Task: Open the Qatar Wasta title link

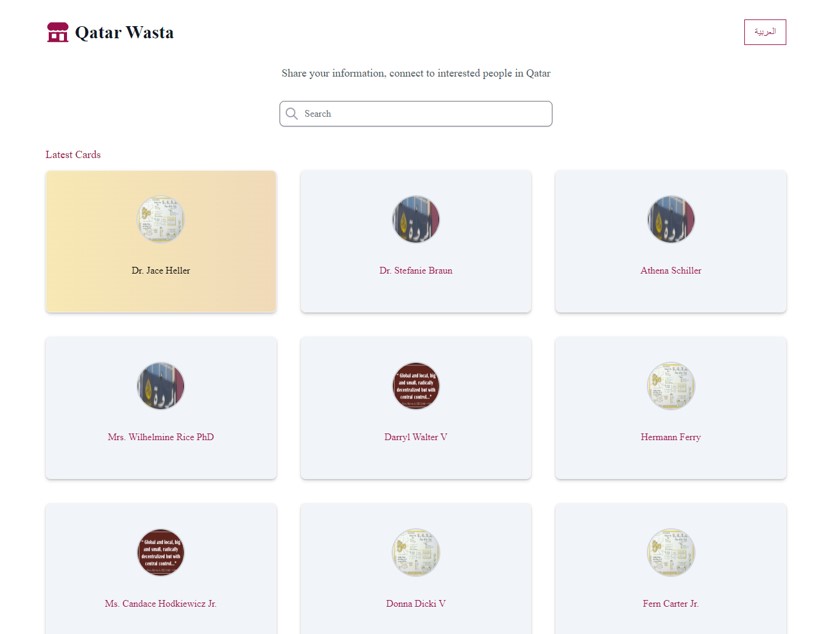Action: coord(124,33)
